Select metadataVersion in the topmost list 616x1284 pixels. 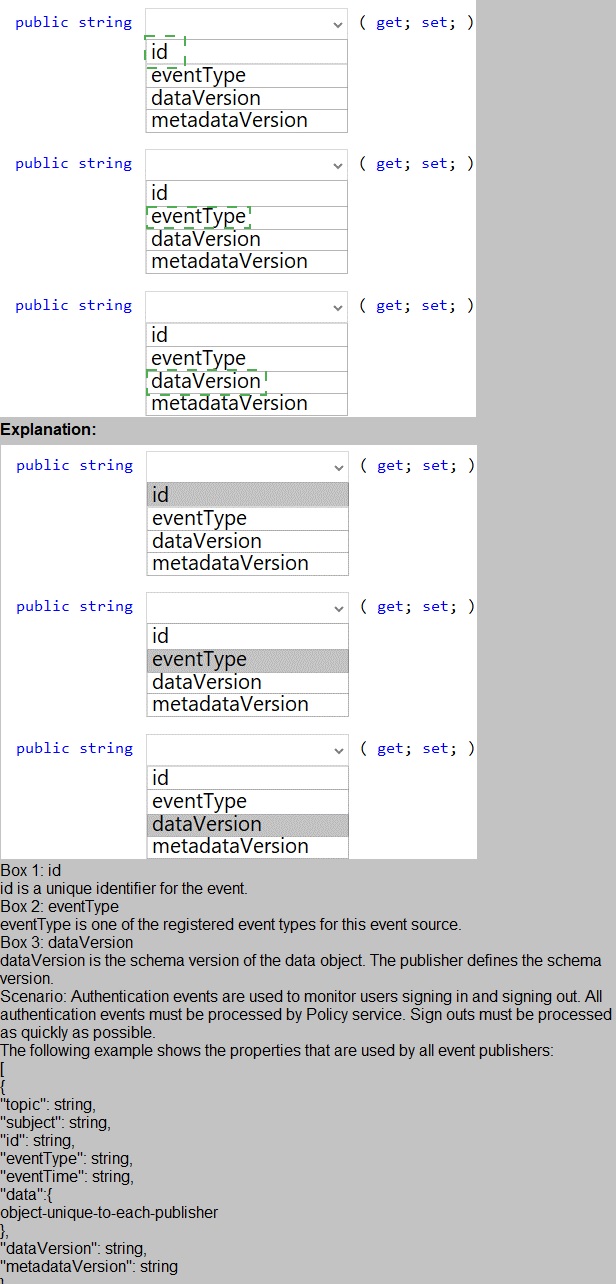[229, 120]
